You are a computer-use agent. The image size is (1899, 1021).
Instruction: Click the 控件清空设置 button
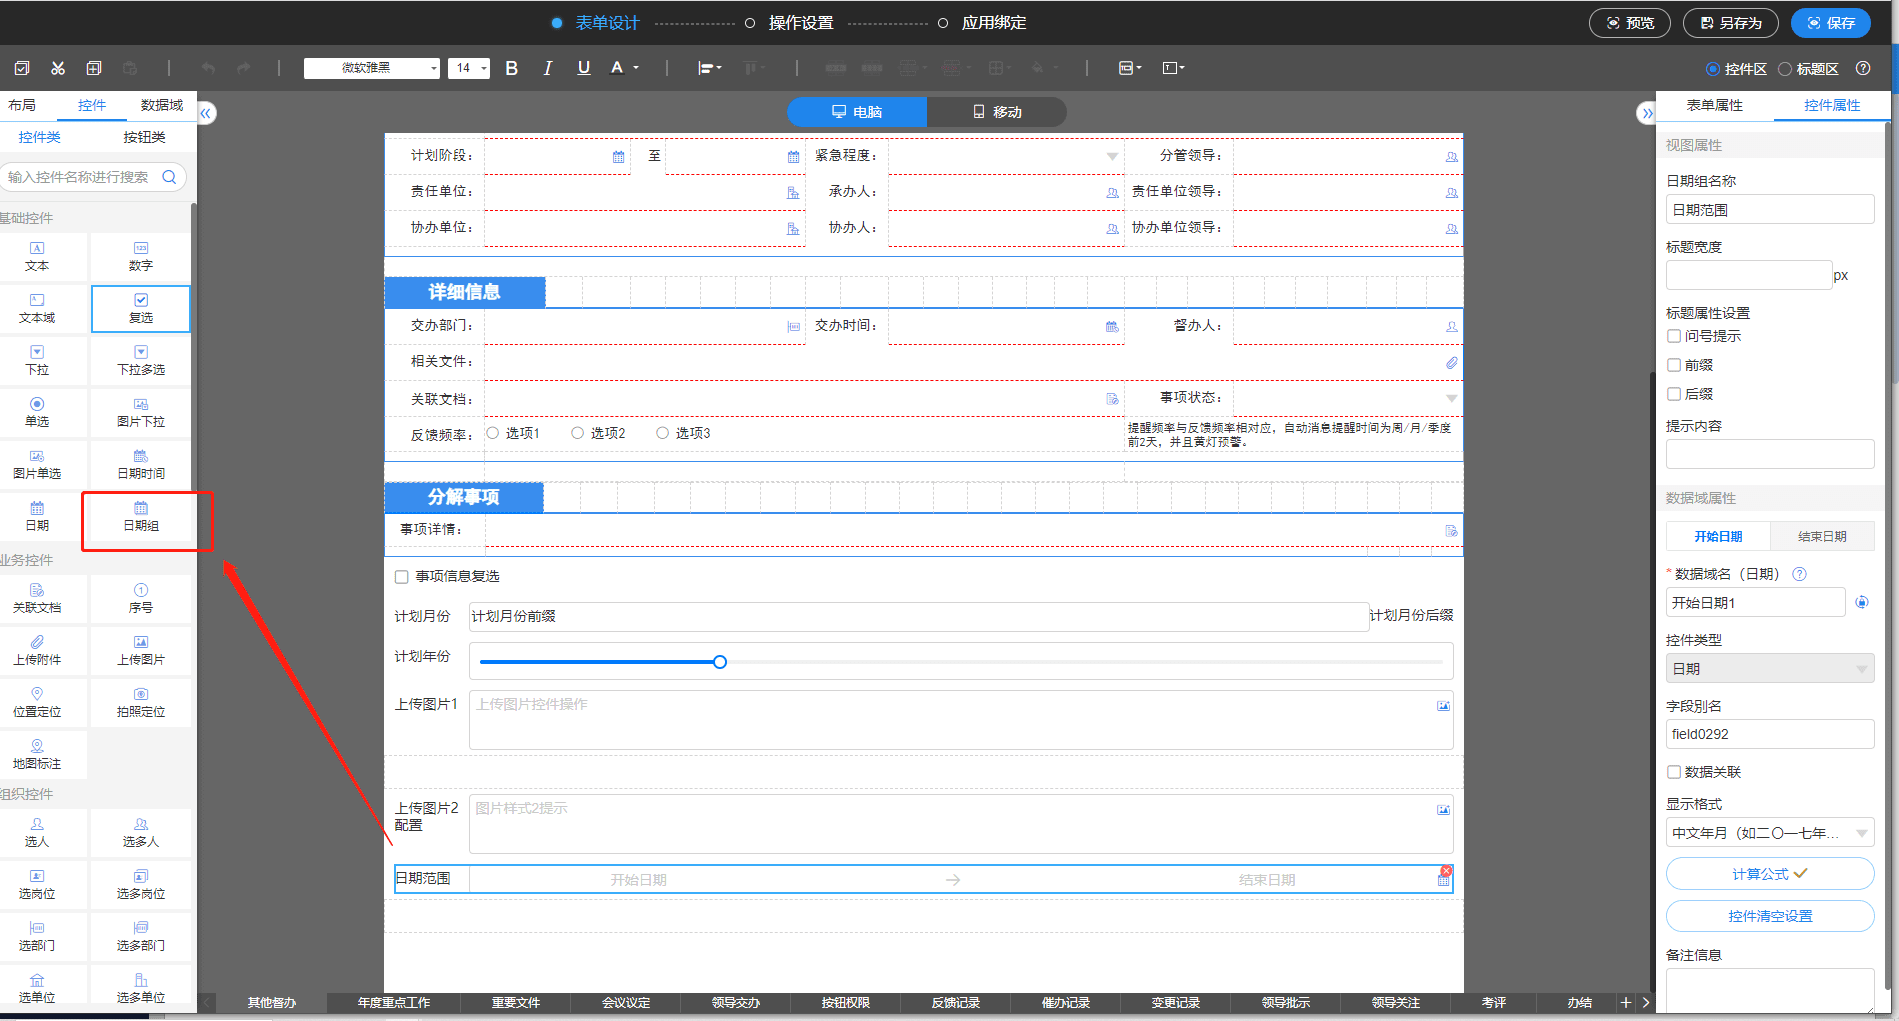tap(1770, 916)
